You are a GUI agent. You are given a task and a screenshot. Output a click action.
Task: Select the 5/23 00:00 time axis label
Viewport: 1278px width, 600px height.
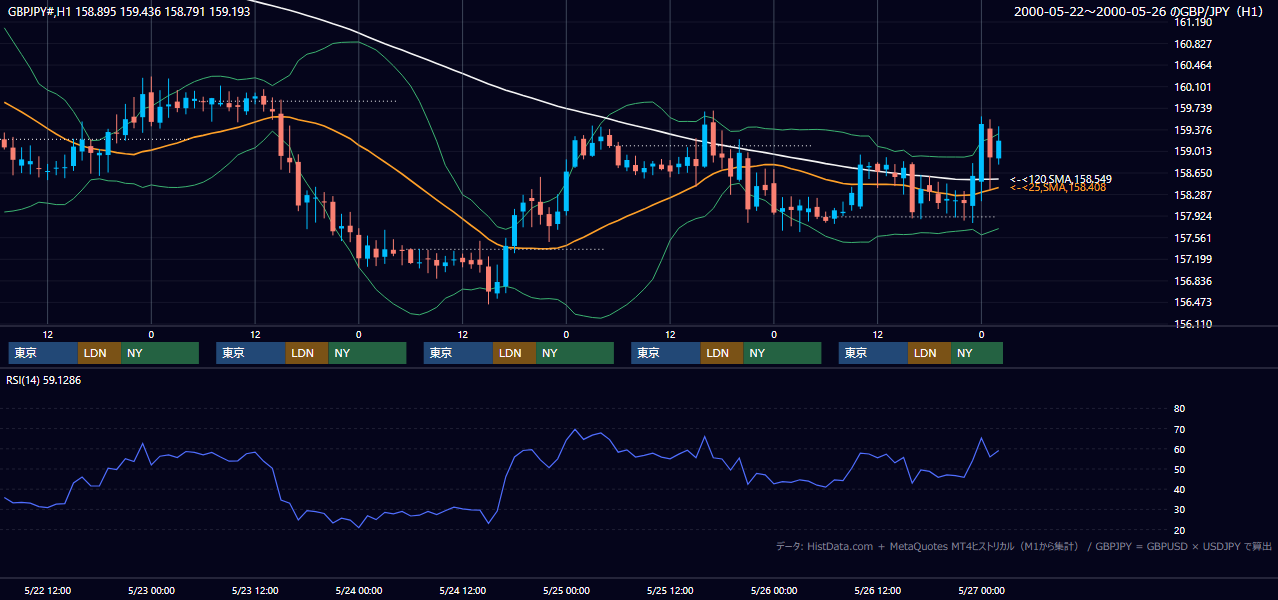point(151,591)
